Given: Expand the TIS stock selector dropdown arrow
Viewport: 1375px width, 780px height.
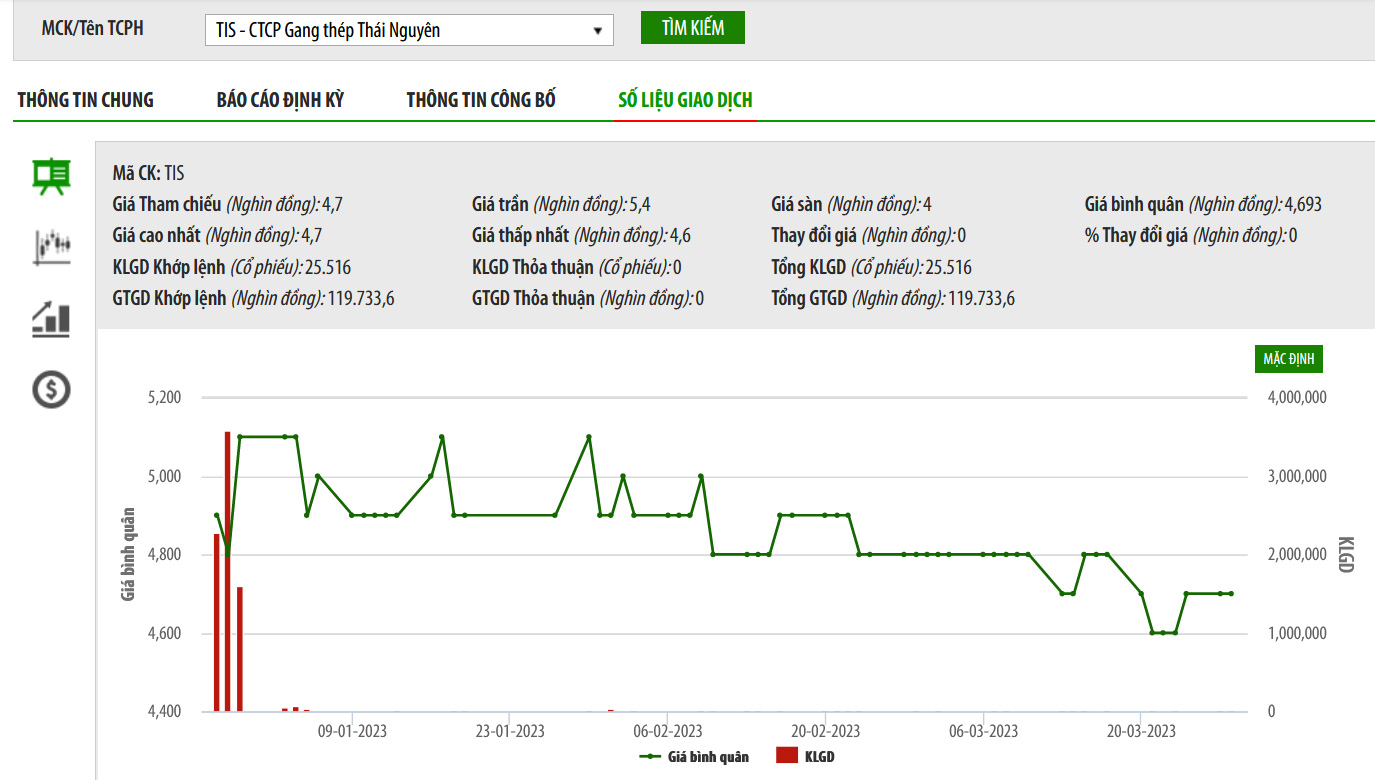Looking at the screenshot, I should point(598,30).
